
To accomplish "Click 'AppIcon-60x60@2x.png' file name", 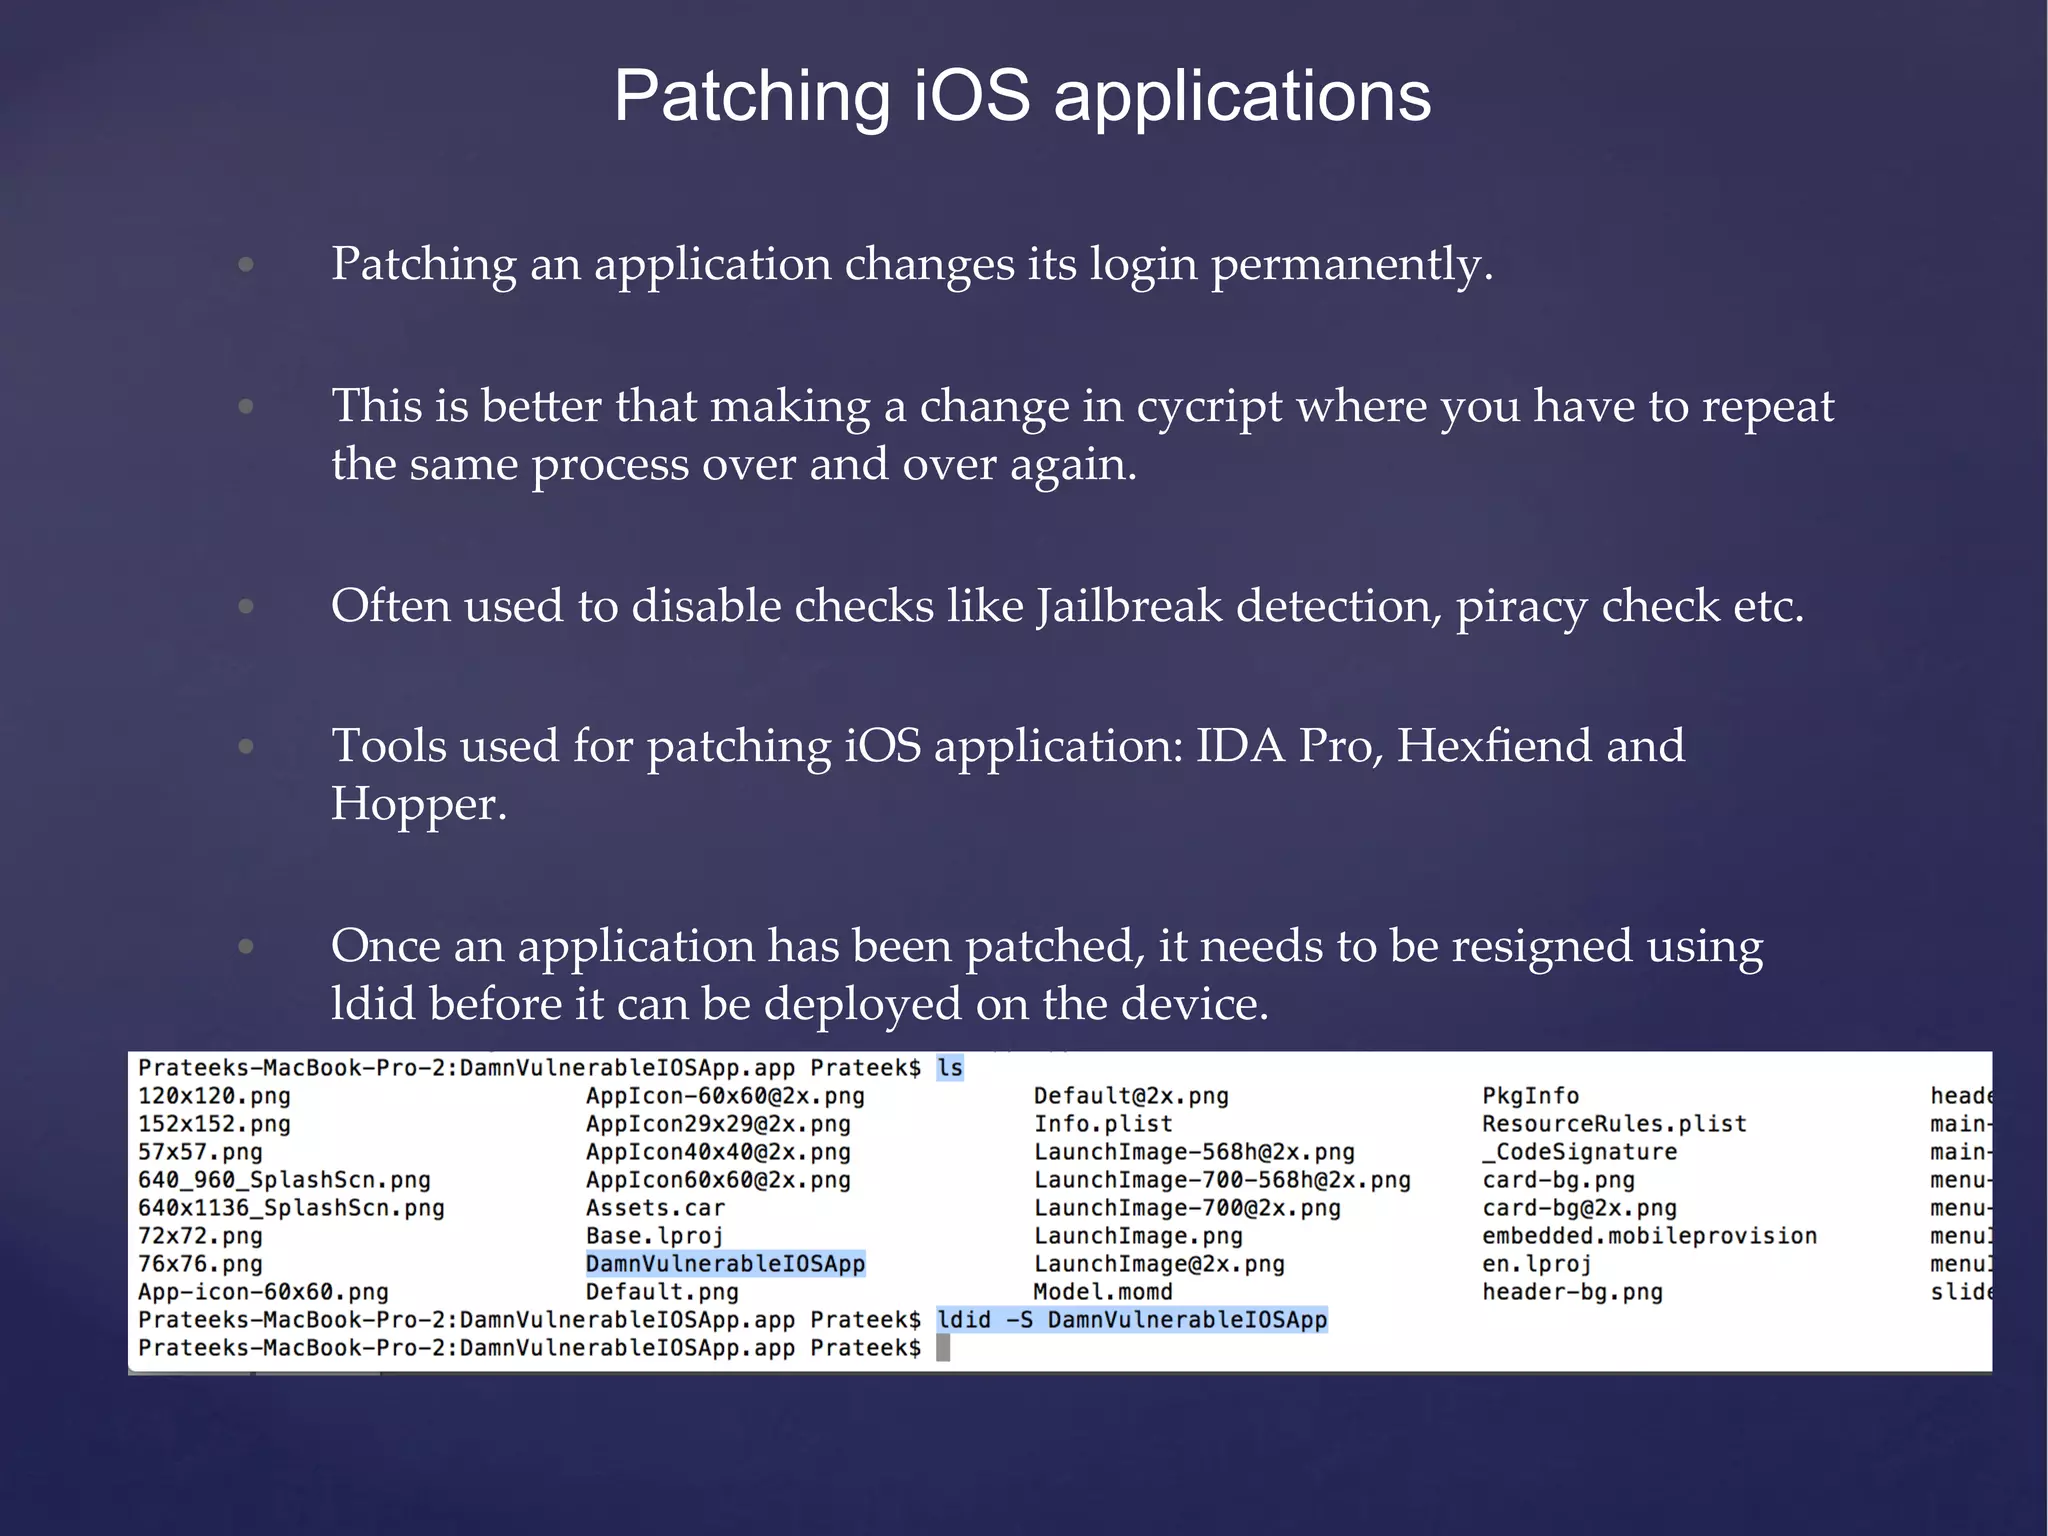I will 725,1096.
